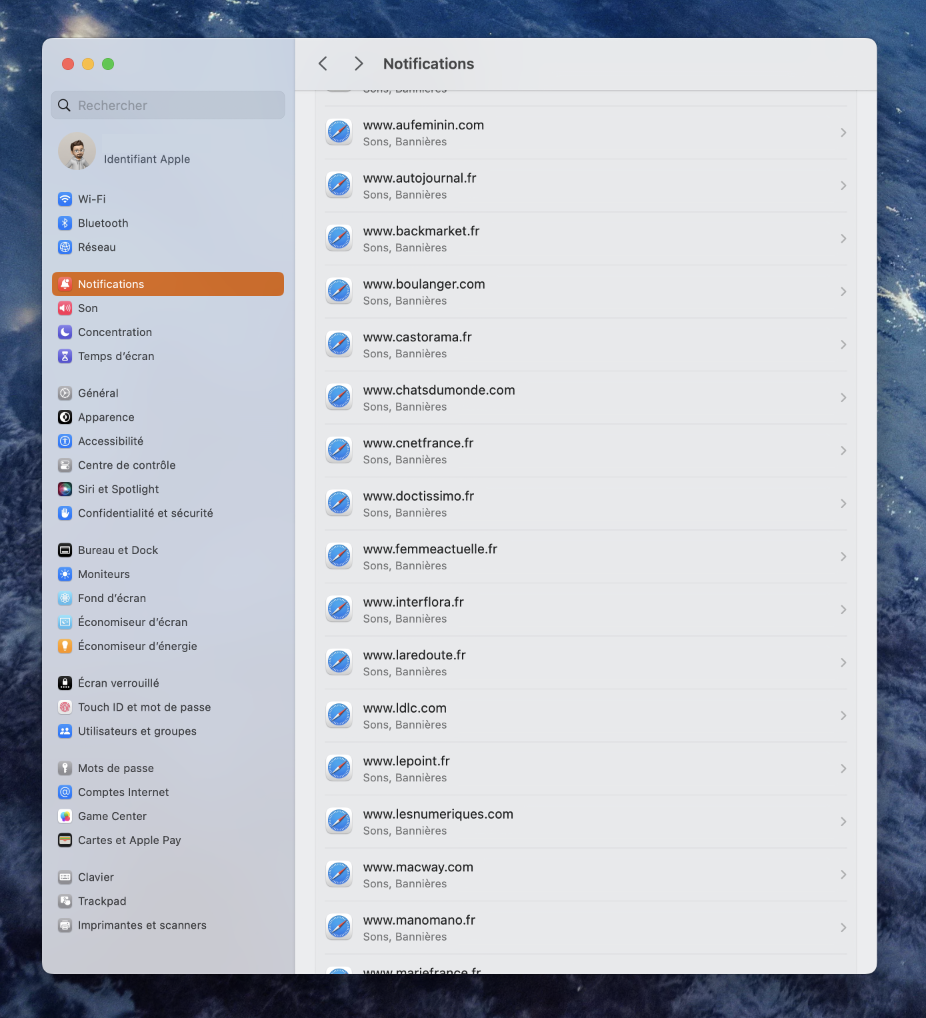Click the Cartes et Apple Pay icon
926x1018 pixels.
65,841
